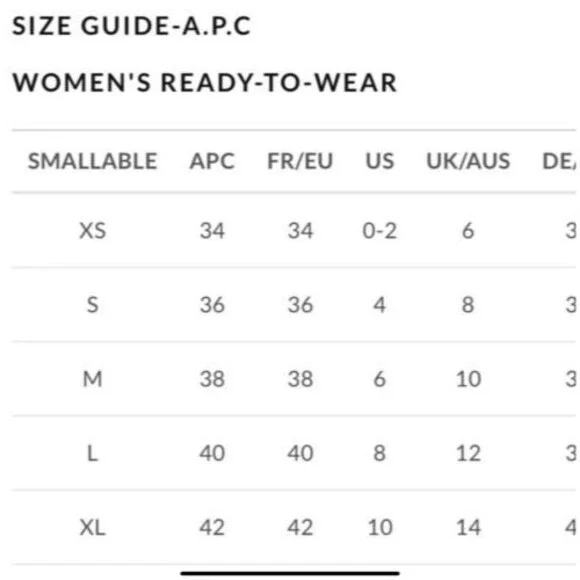Viewport: 580px width, 580px height.
Task: Click US size 0-2 cell
Action: pos(380,230)
